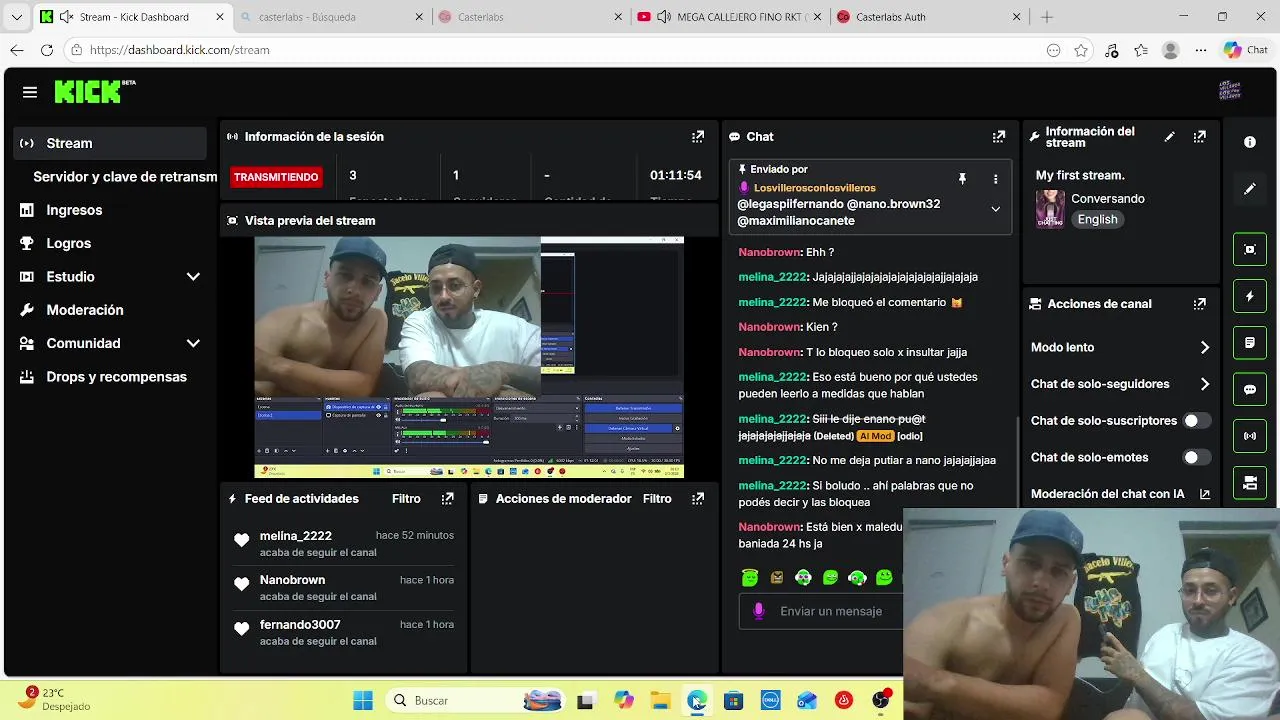
Task: Click Microsoft Edge taskbar icon
Action: 696,700
